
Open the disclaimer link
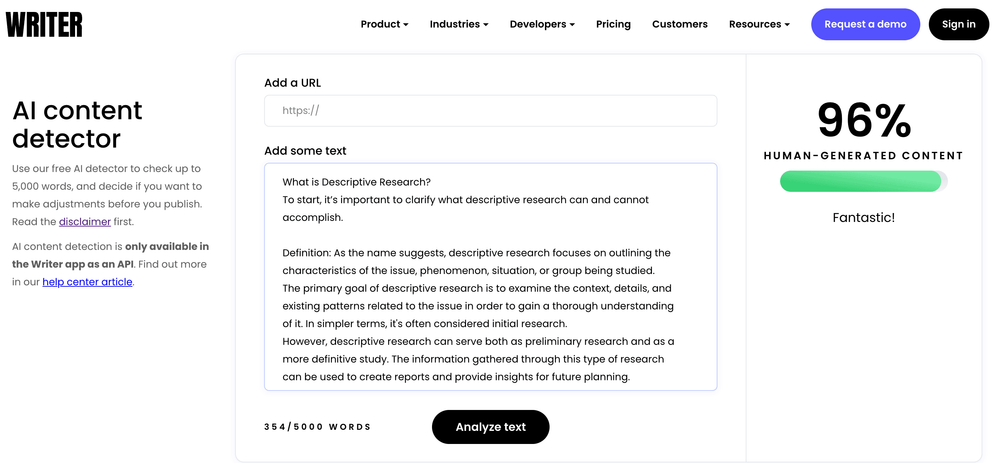[x=85, y=222]
